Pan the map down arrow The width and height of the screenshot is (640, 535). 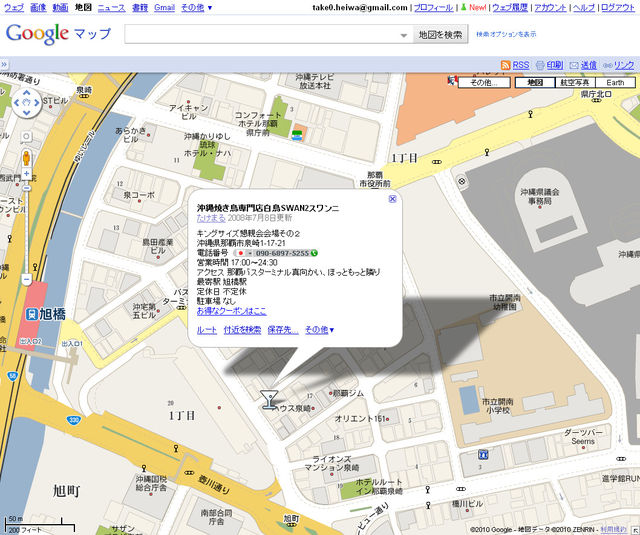point(27,113)
